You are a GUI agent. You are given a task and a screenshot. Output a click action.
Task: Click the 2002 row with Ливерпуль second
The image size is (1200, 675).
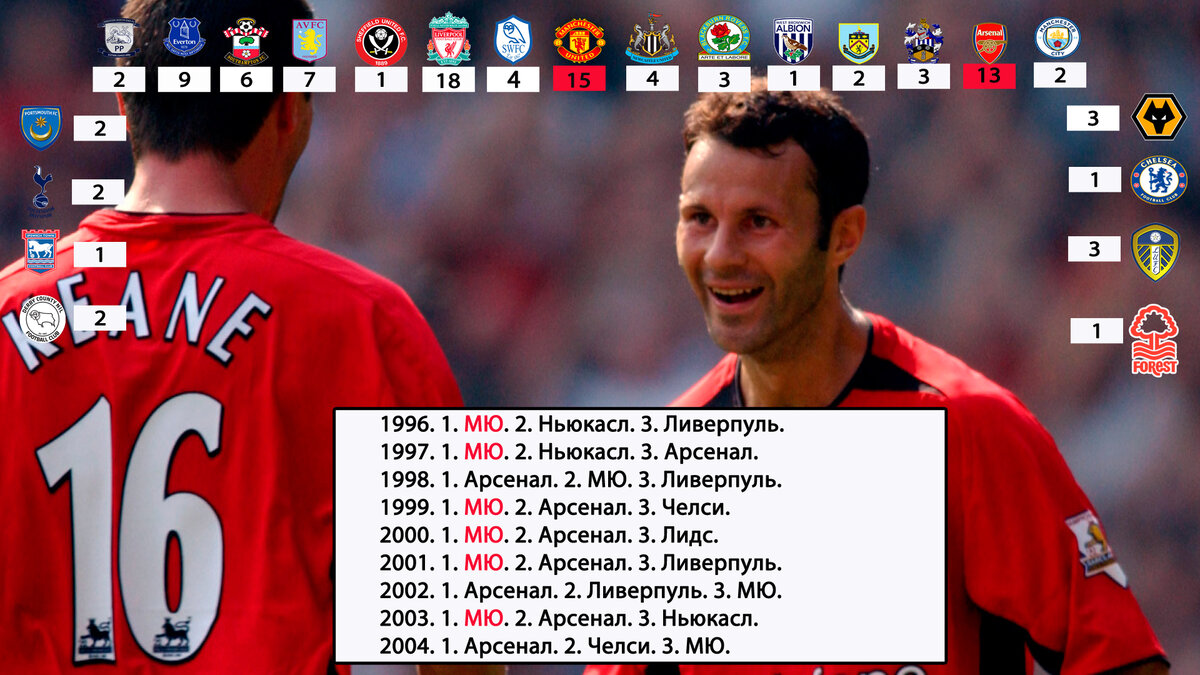pos(580,591)
